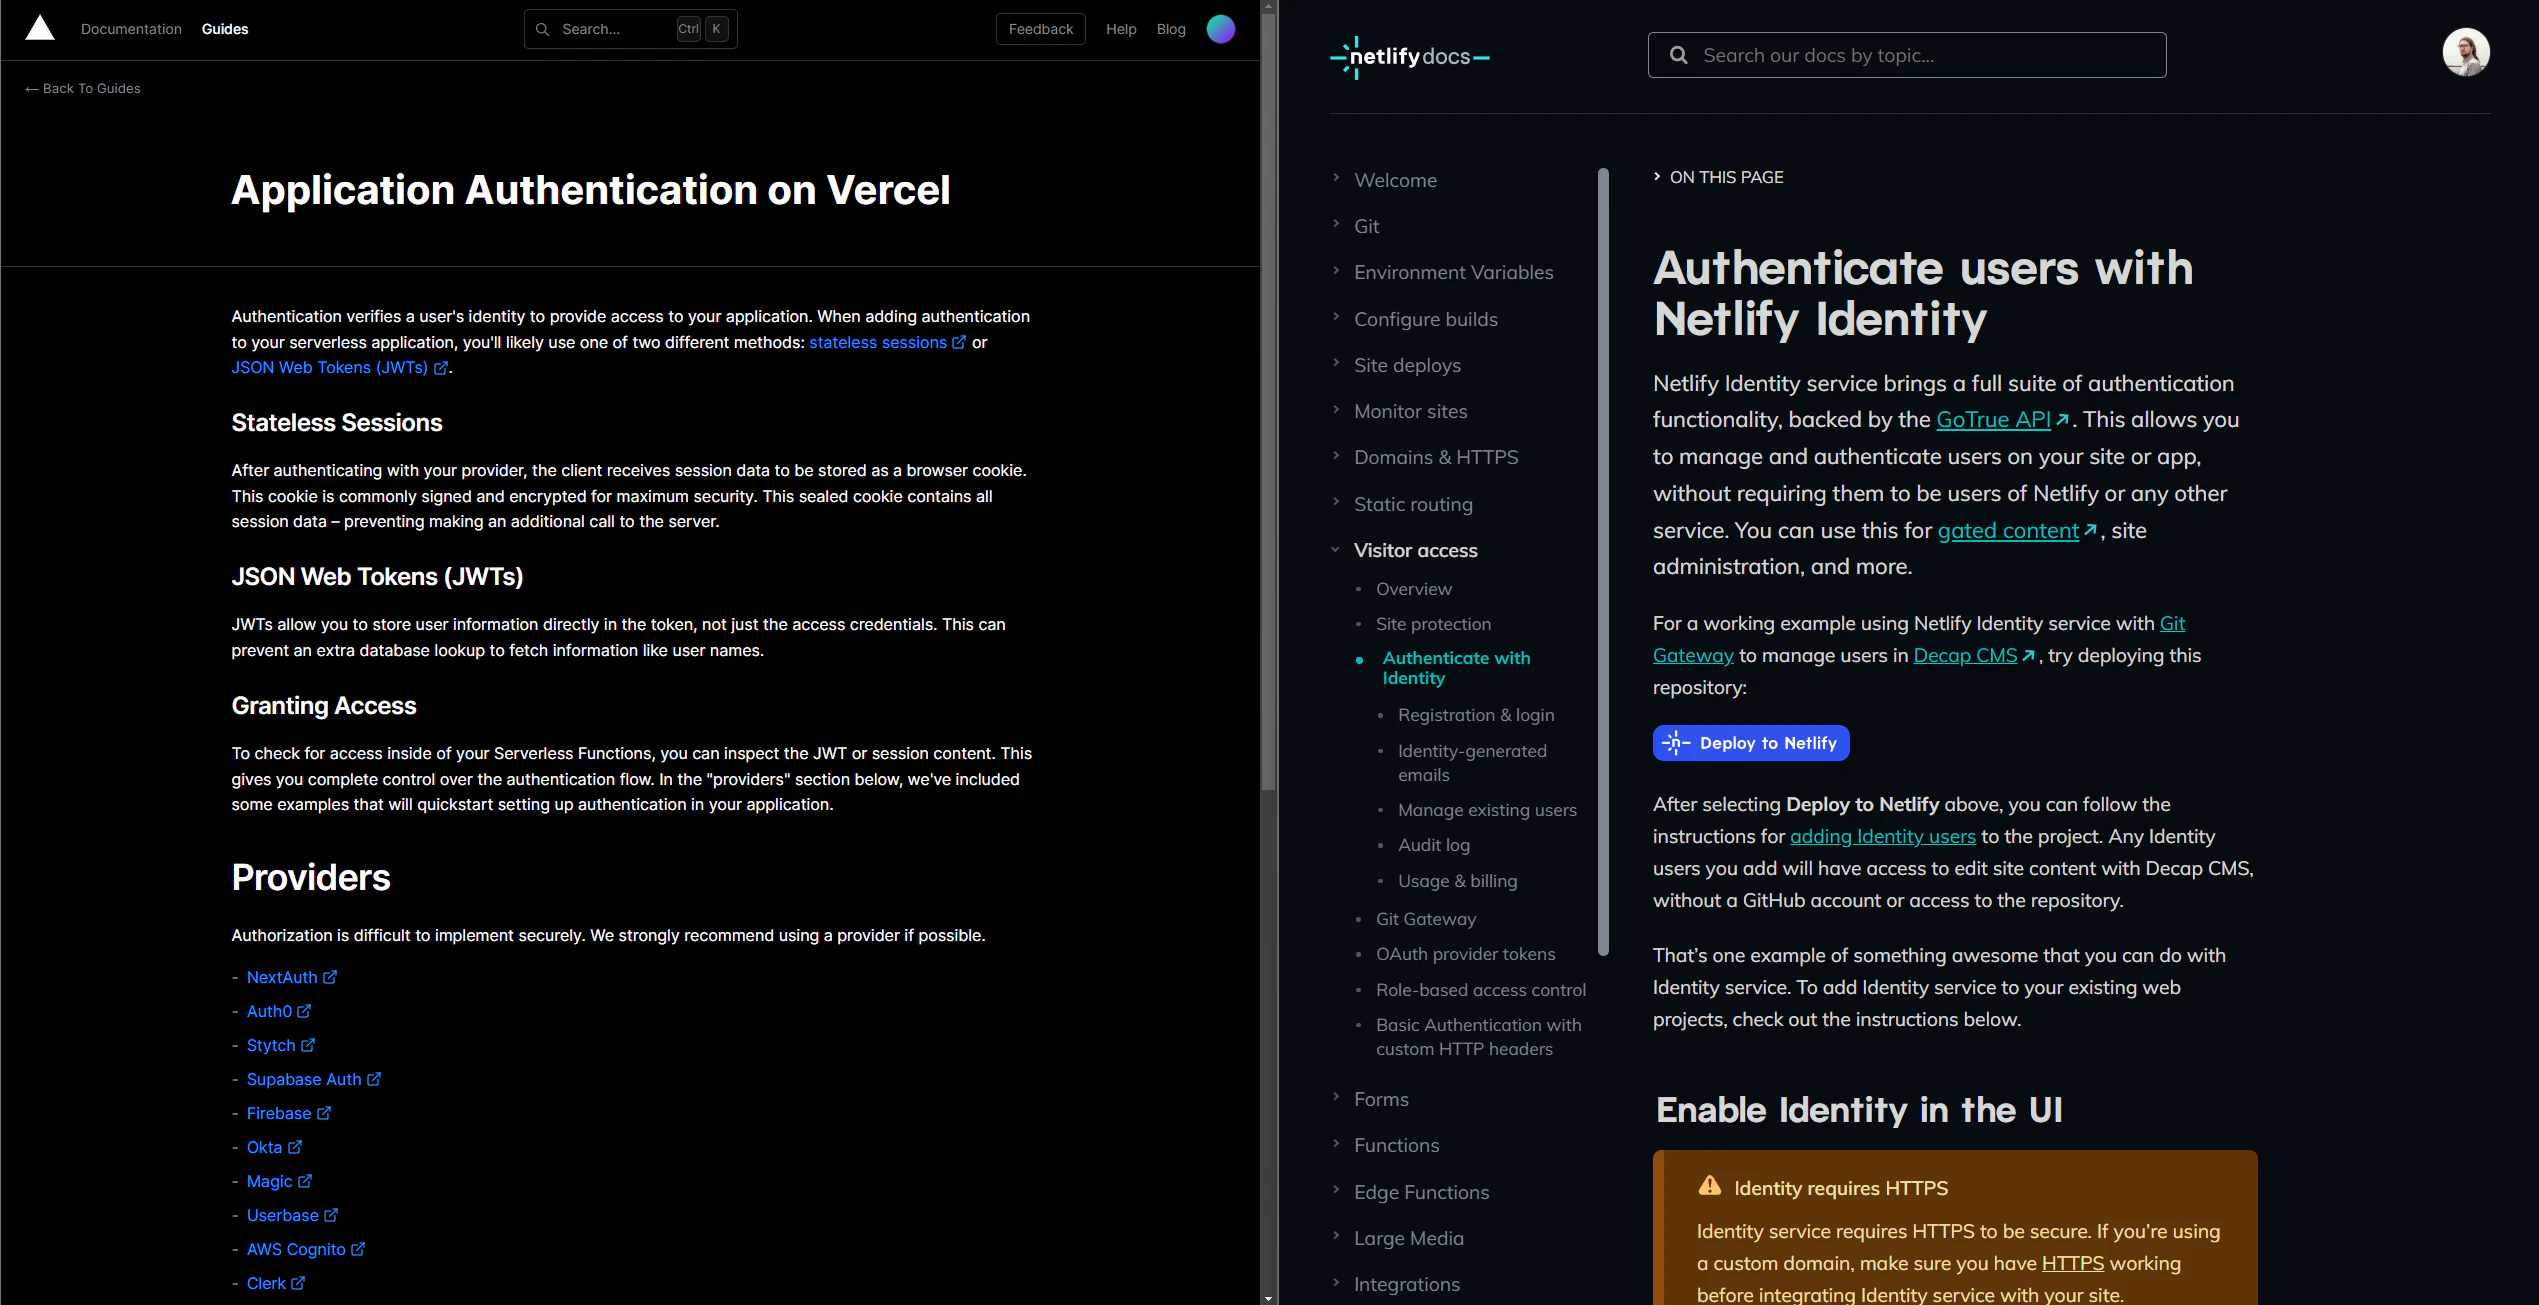
Task: Open the Blog nav link
Action: (1171, 29)
